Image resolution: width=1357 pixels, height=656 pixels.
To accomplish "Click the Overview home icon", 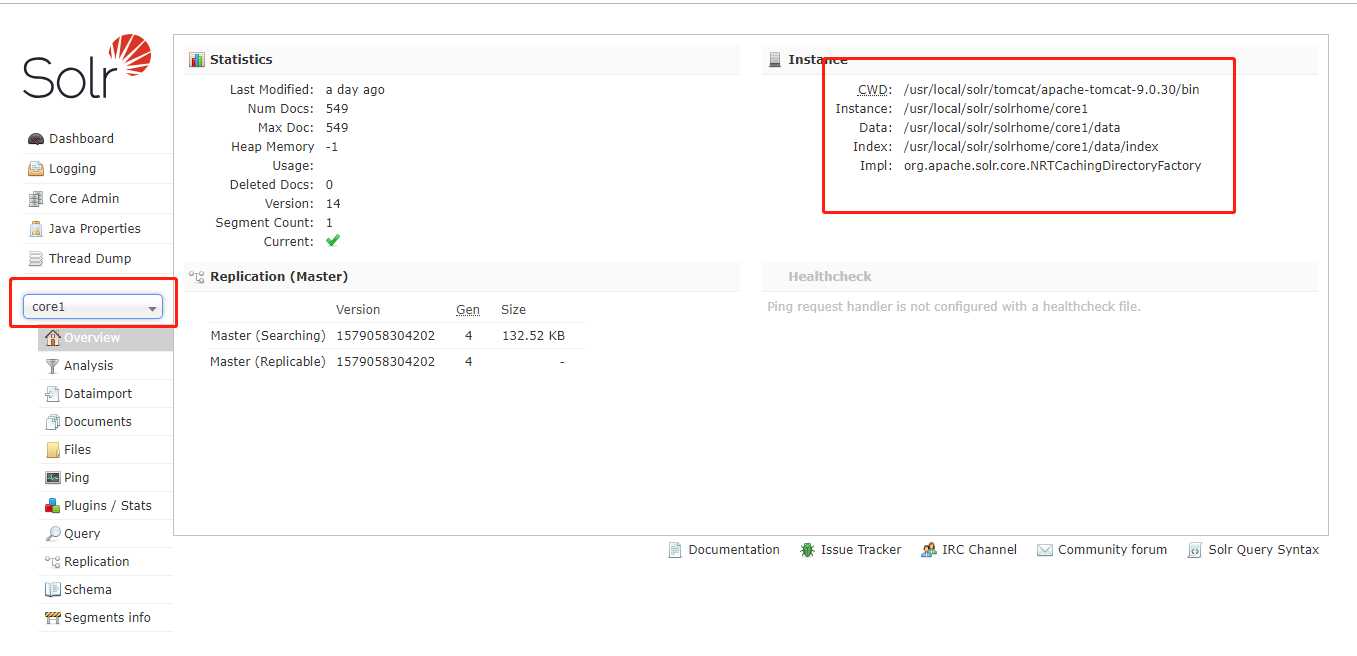I will [53, 338].
